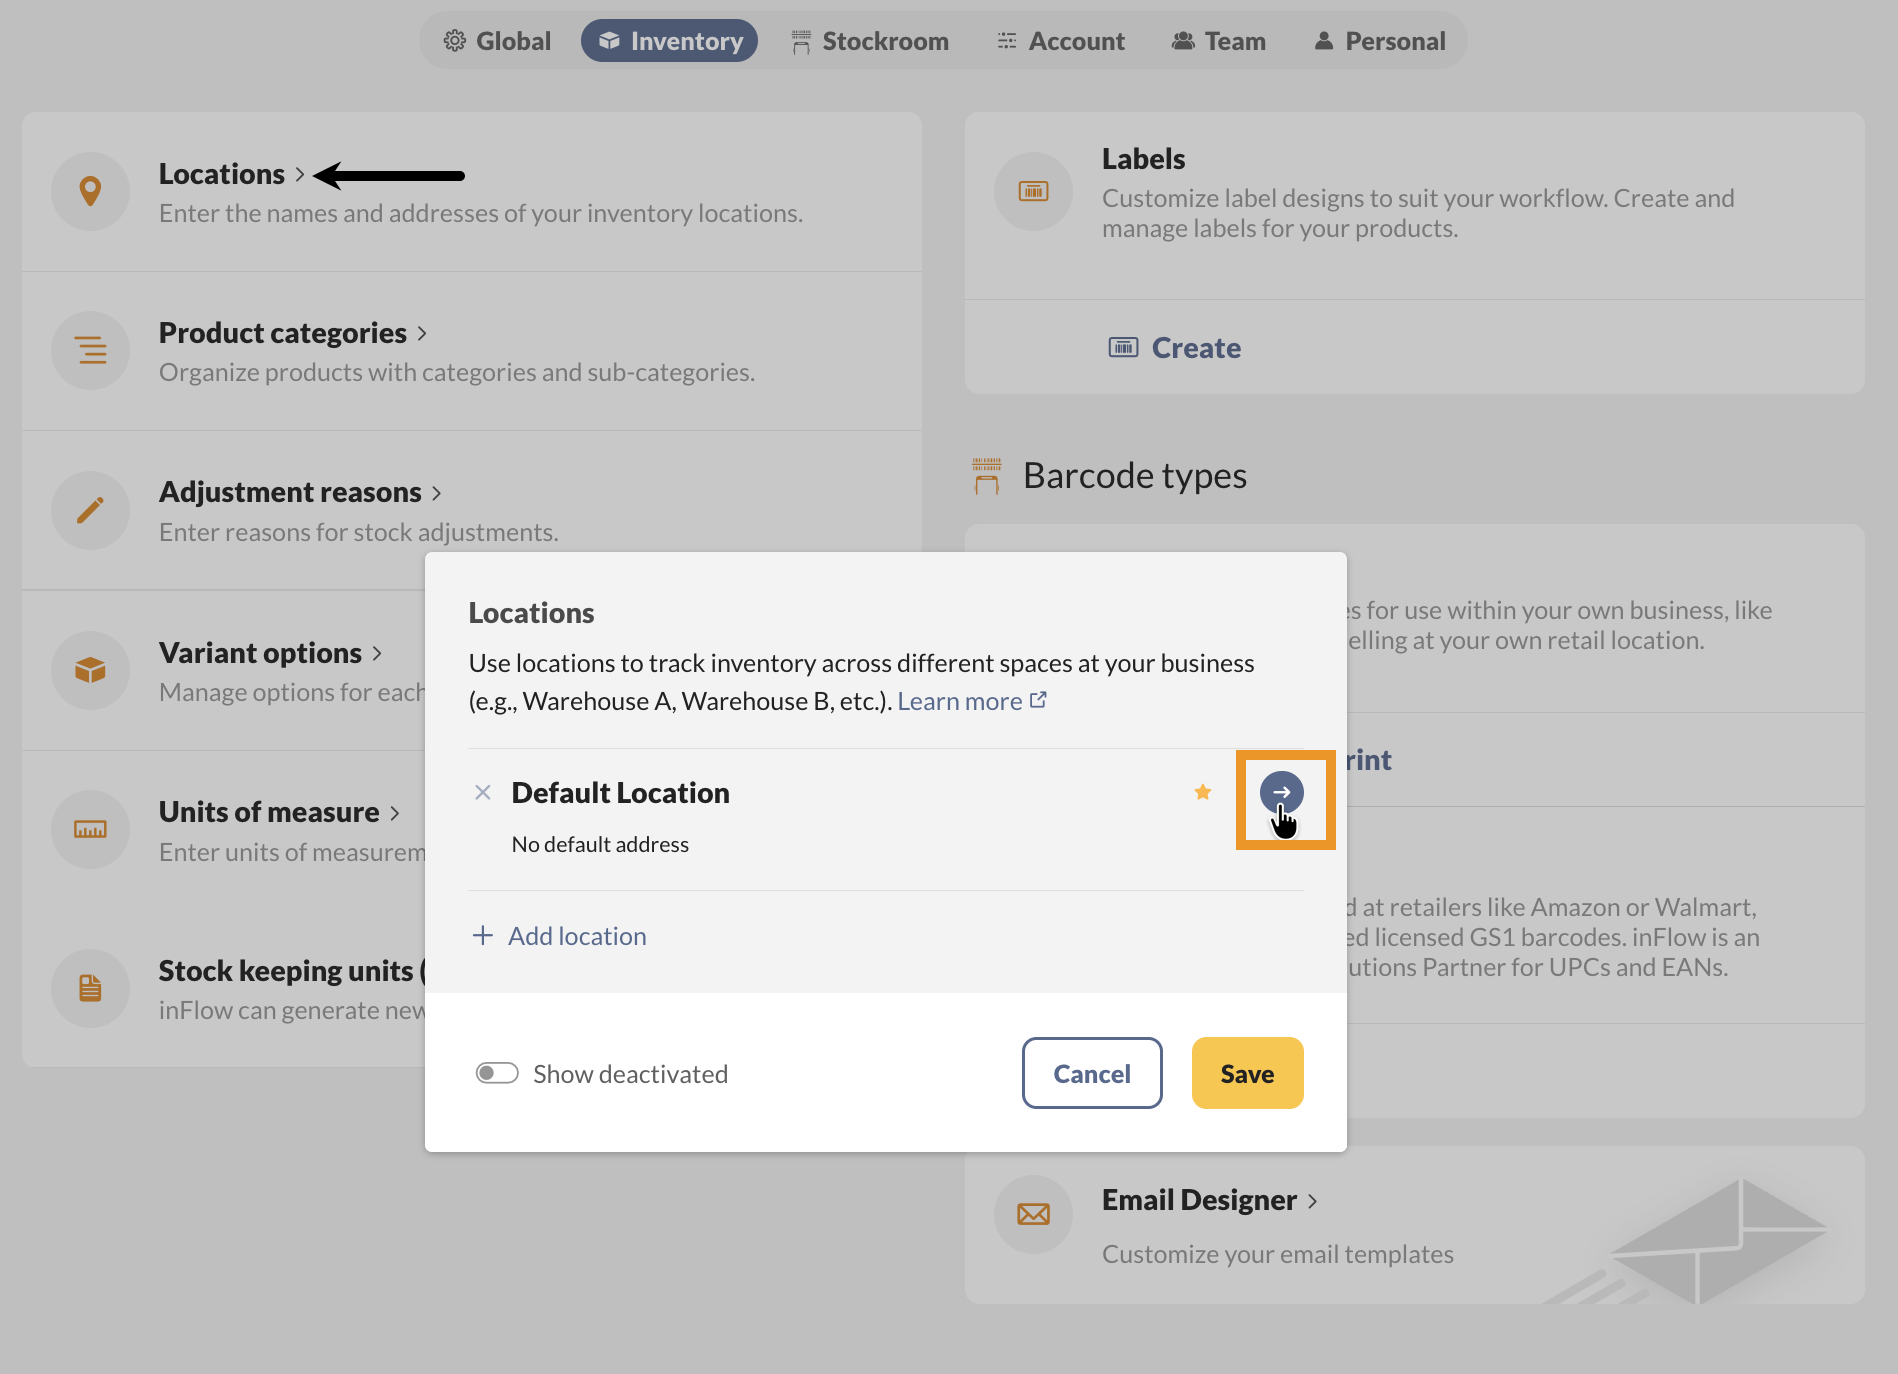Remove Default Location with the X icon
Screen dimensions: 1898x1374
coord(483,792)
